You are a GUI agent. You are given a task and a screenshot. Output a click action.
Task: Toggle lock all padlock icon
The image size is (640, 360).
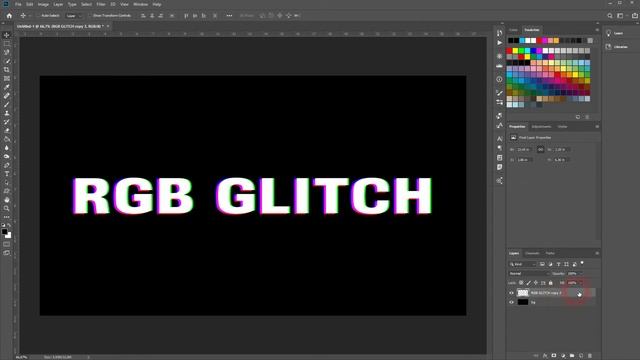click(551, 282)
